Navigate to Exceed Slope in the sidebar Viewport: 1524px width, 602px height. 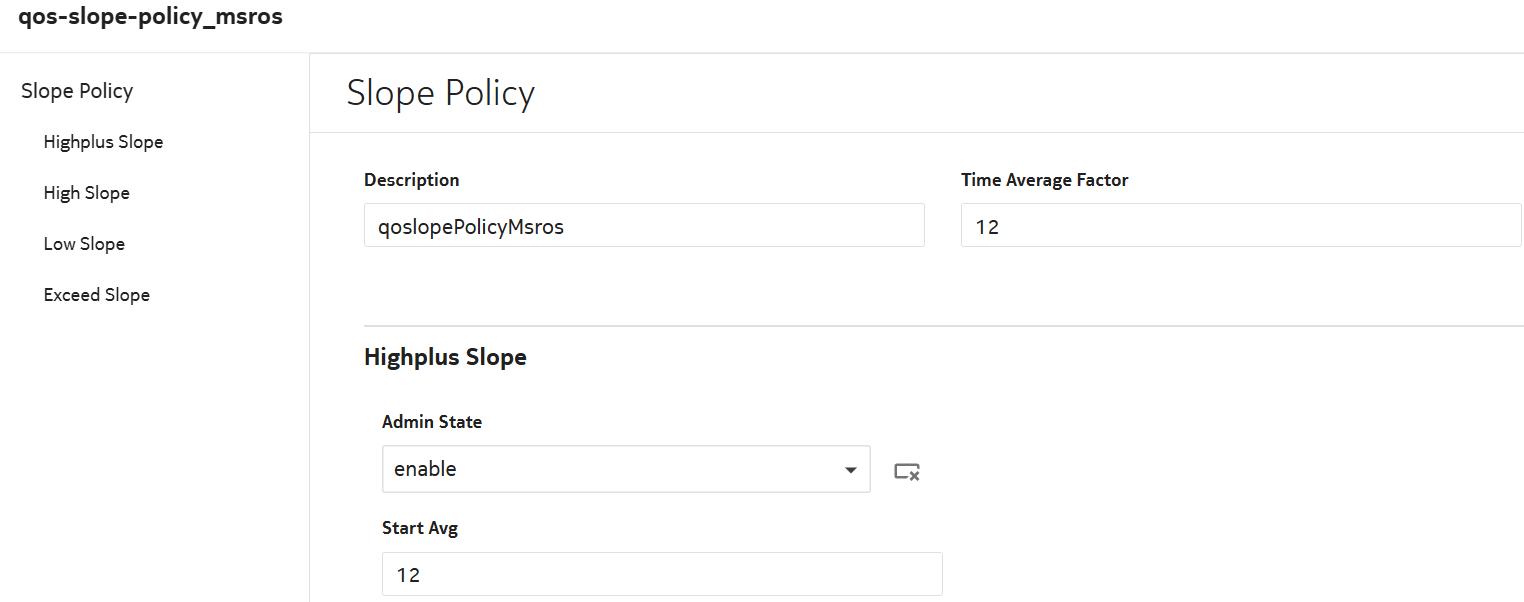click(97, 295)
